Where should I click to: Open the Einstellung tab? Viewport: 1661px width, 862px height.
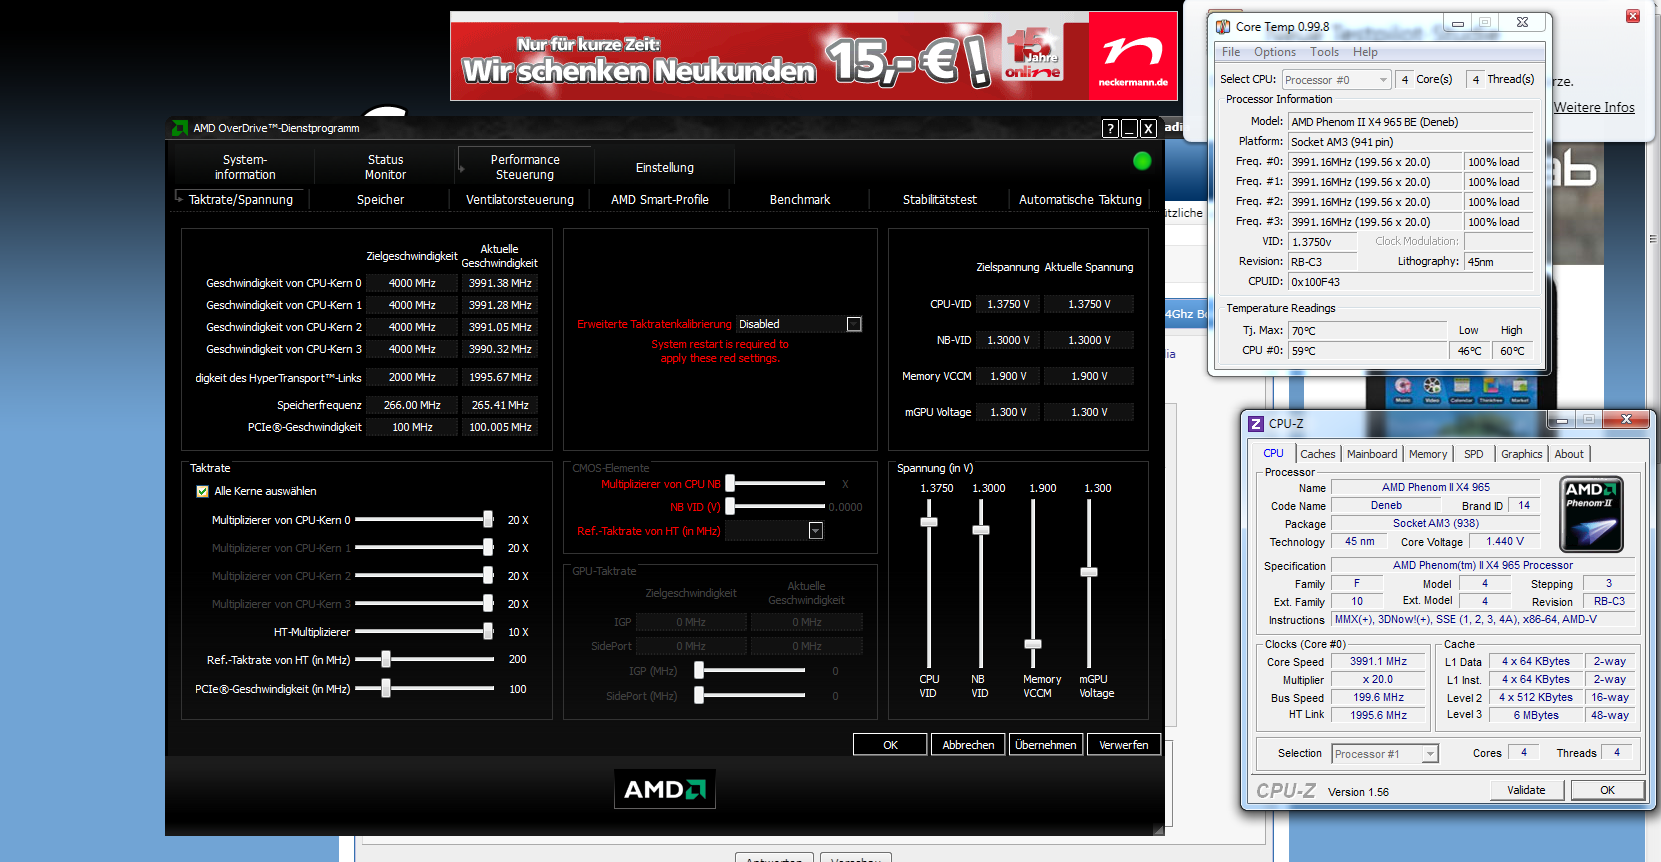point(664,167)
